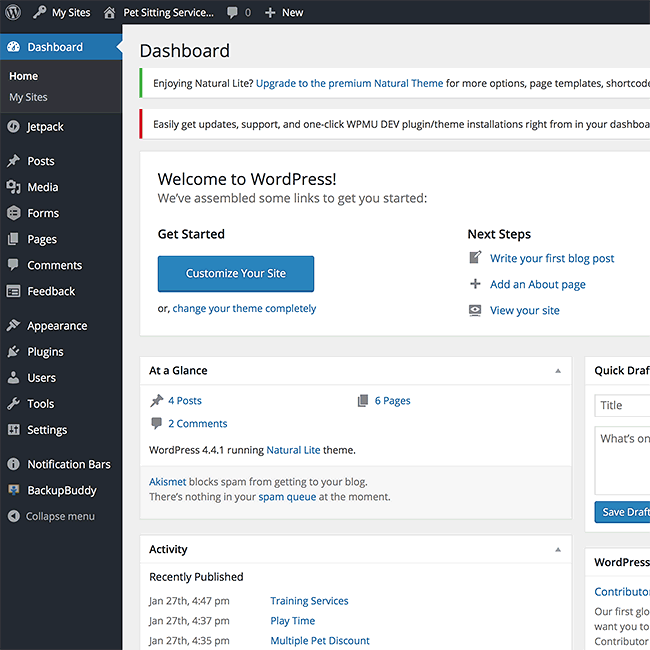Follow the View your site link
The image size is (650, 650).
pos(524,310)
